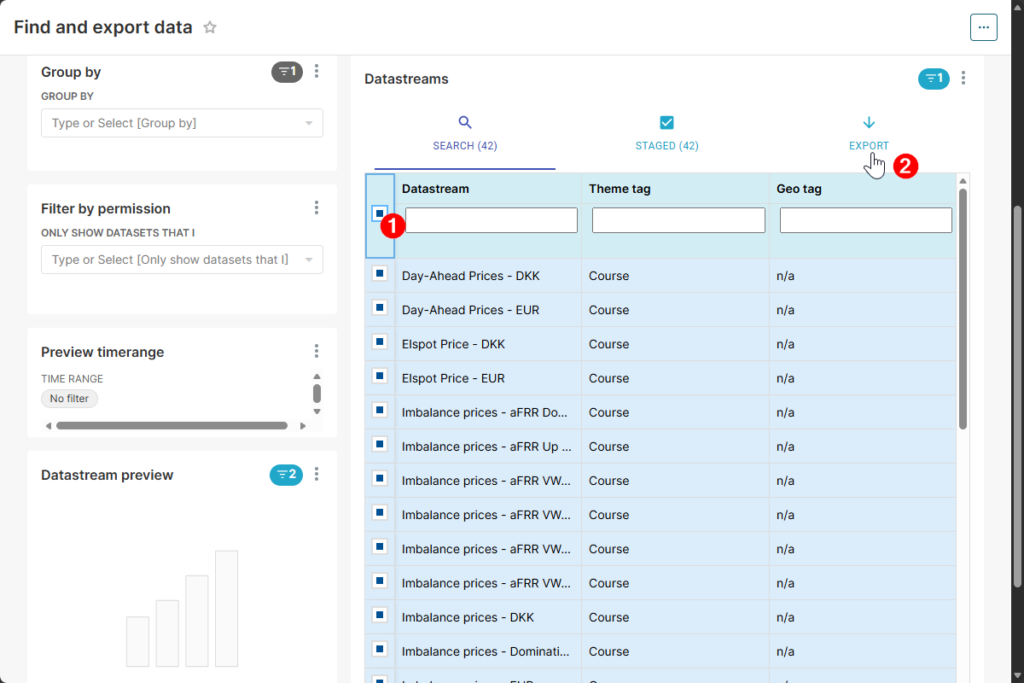The image size is (1024, 683).
Task: Open Group by panel three-dot menu
Action: click(x=317, y=71)
